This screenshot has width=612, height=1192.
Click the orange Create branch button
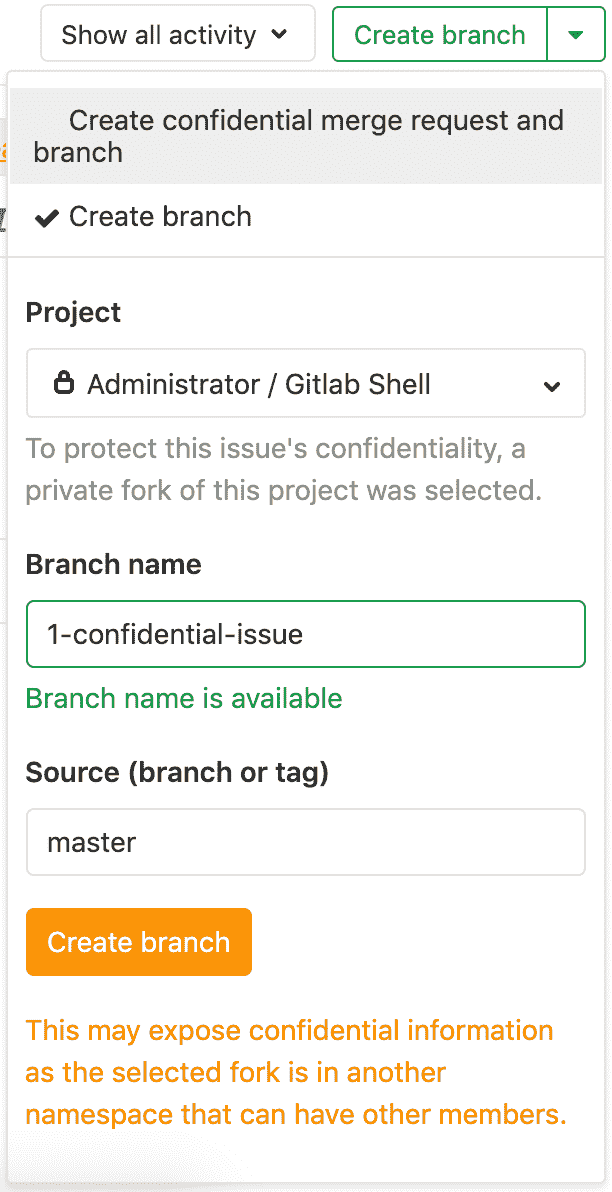pos(138,942)
